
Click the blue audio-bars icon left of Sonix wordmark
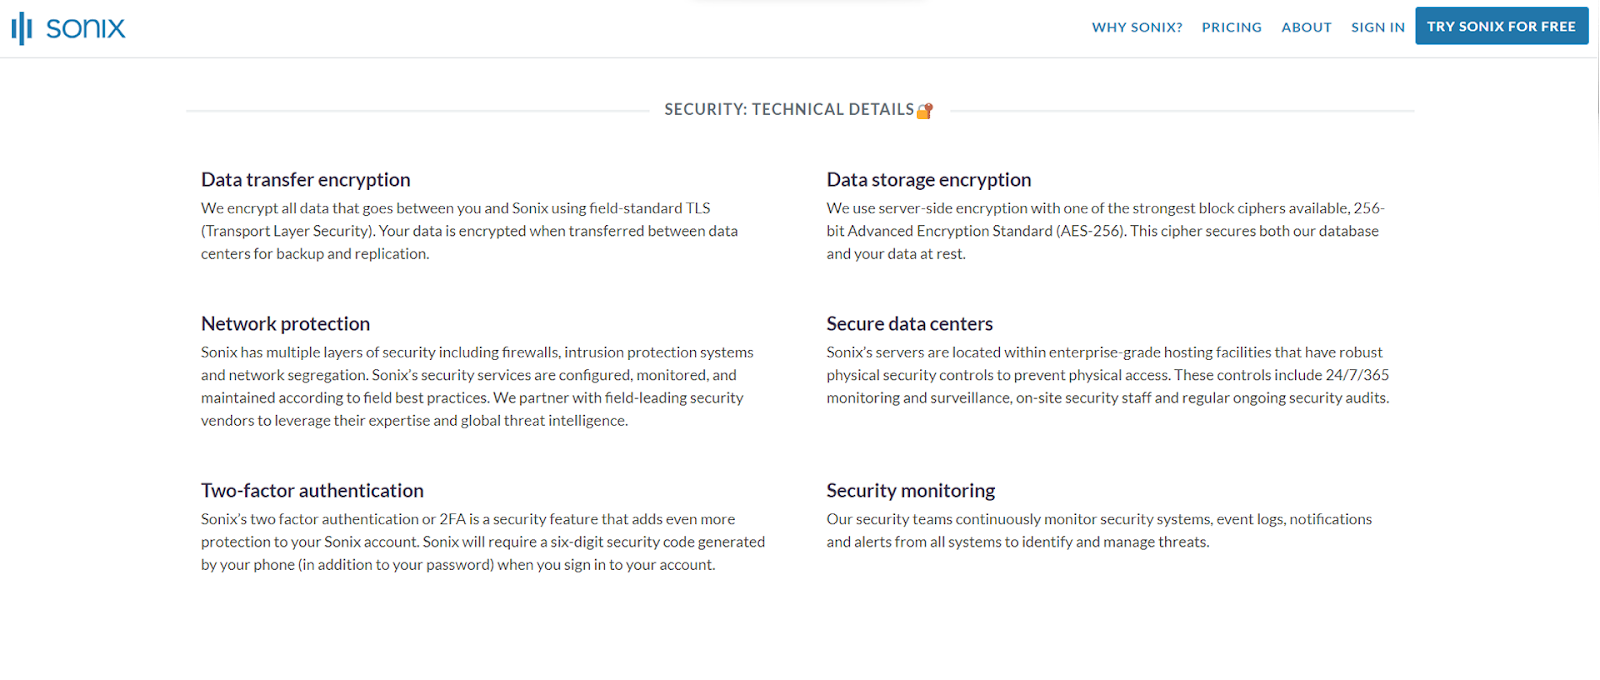pos(20,28)
